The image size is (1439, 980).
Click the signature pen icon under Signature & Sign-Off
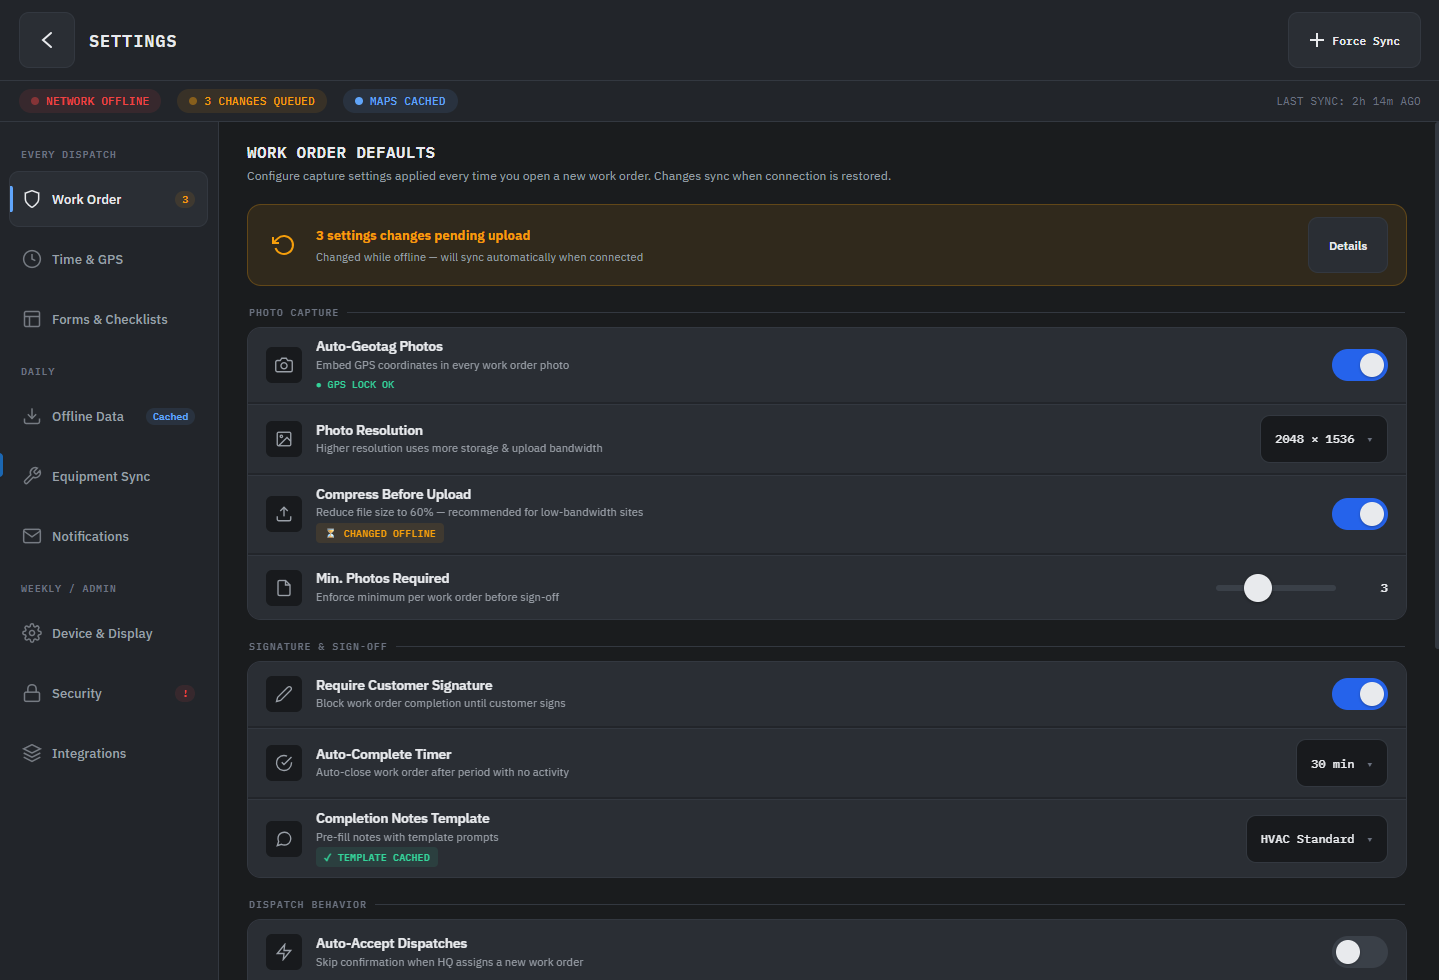click(284, 693)
